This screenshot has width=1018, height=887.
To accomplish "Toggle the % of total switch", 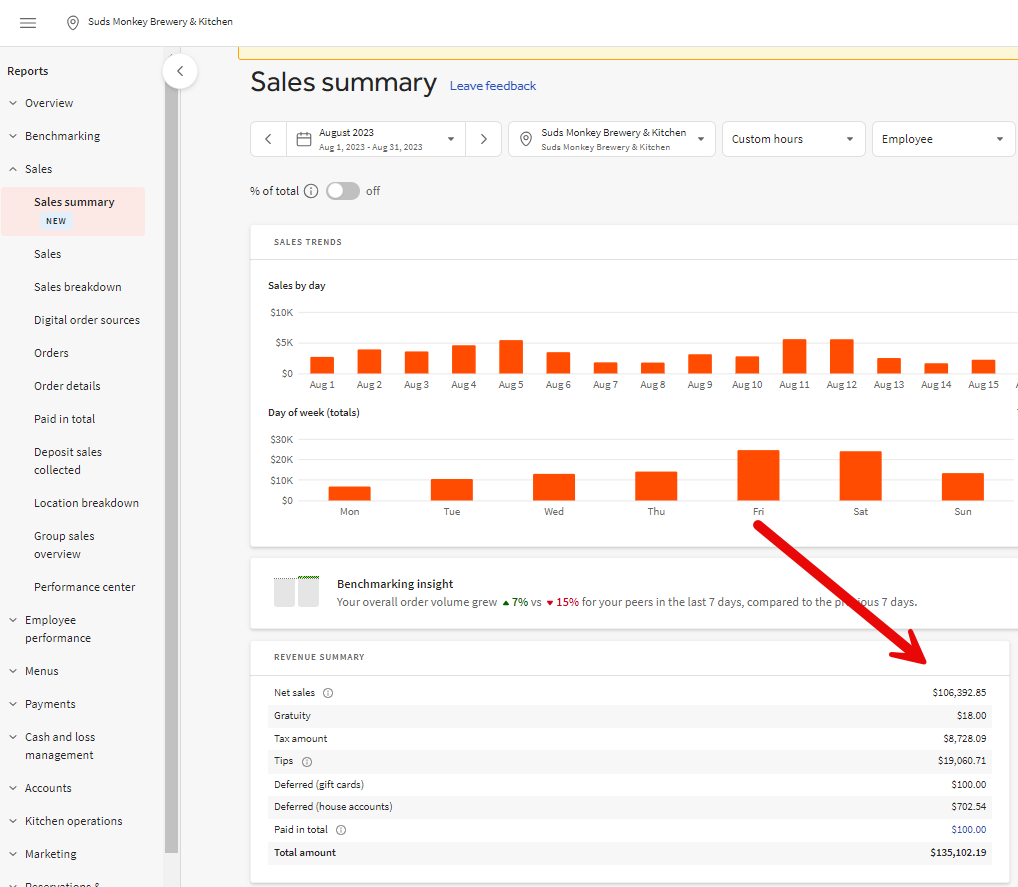I will pyautogui.click(x=343, y=191).
